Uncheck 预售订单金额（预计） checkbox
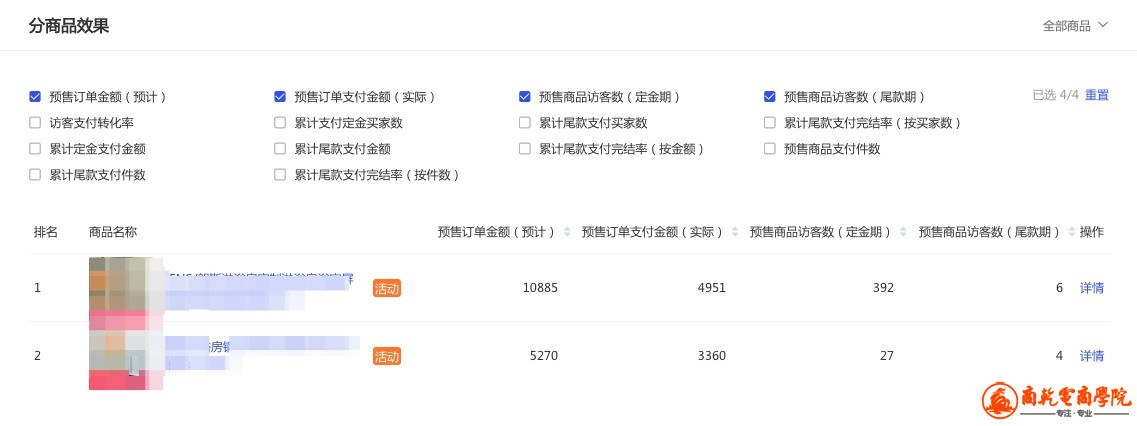 35,97
